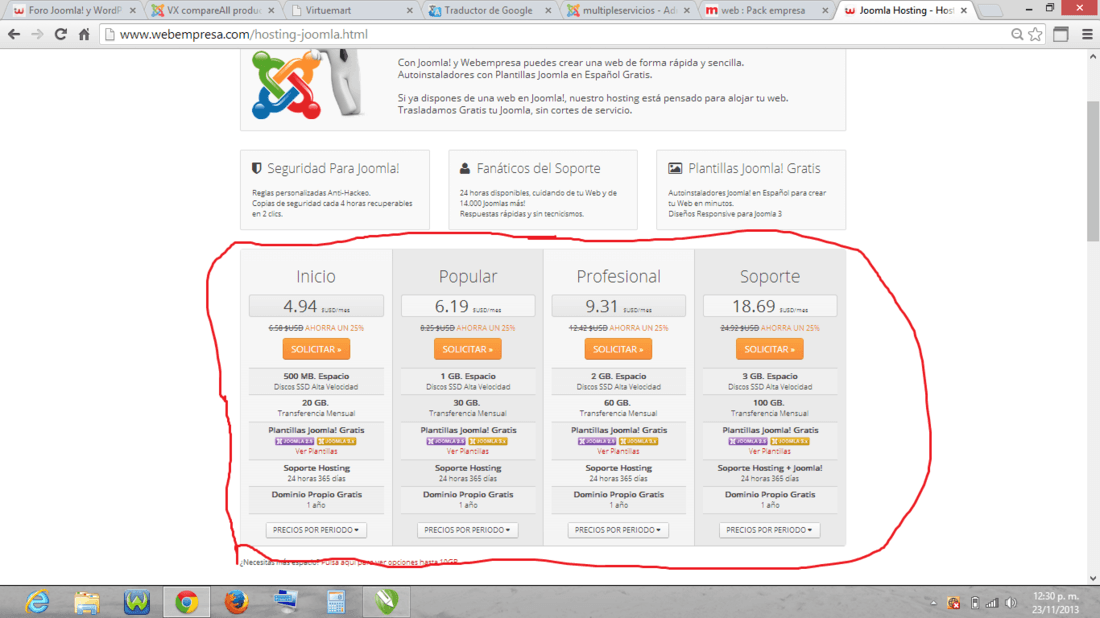The width and height of the screenshot is (1100, 618).
Task: Reload the page with the refresh icon
Action: click(61, 34)
